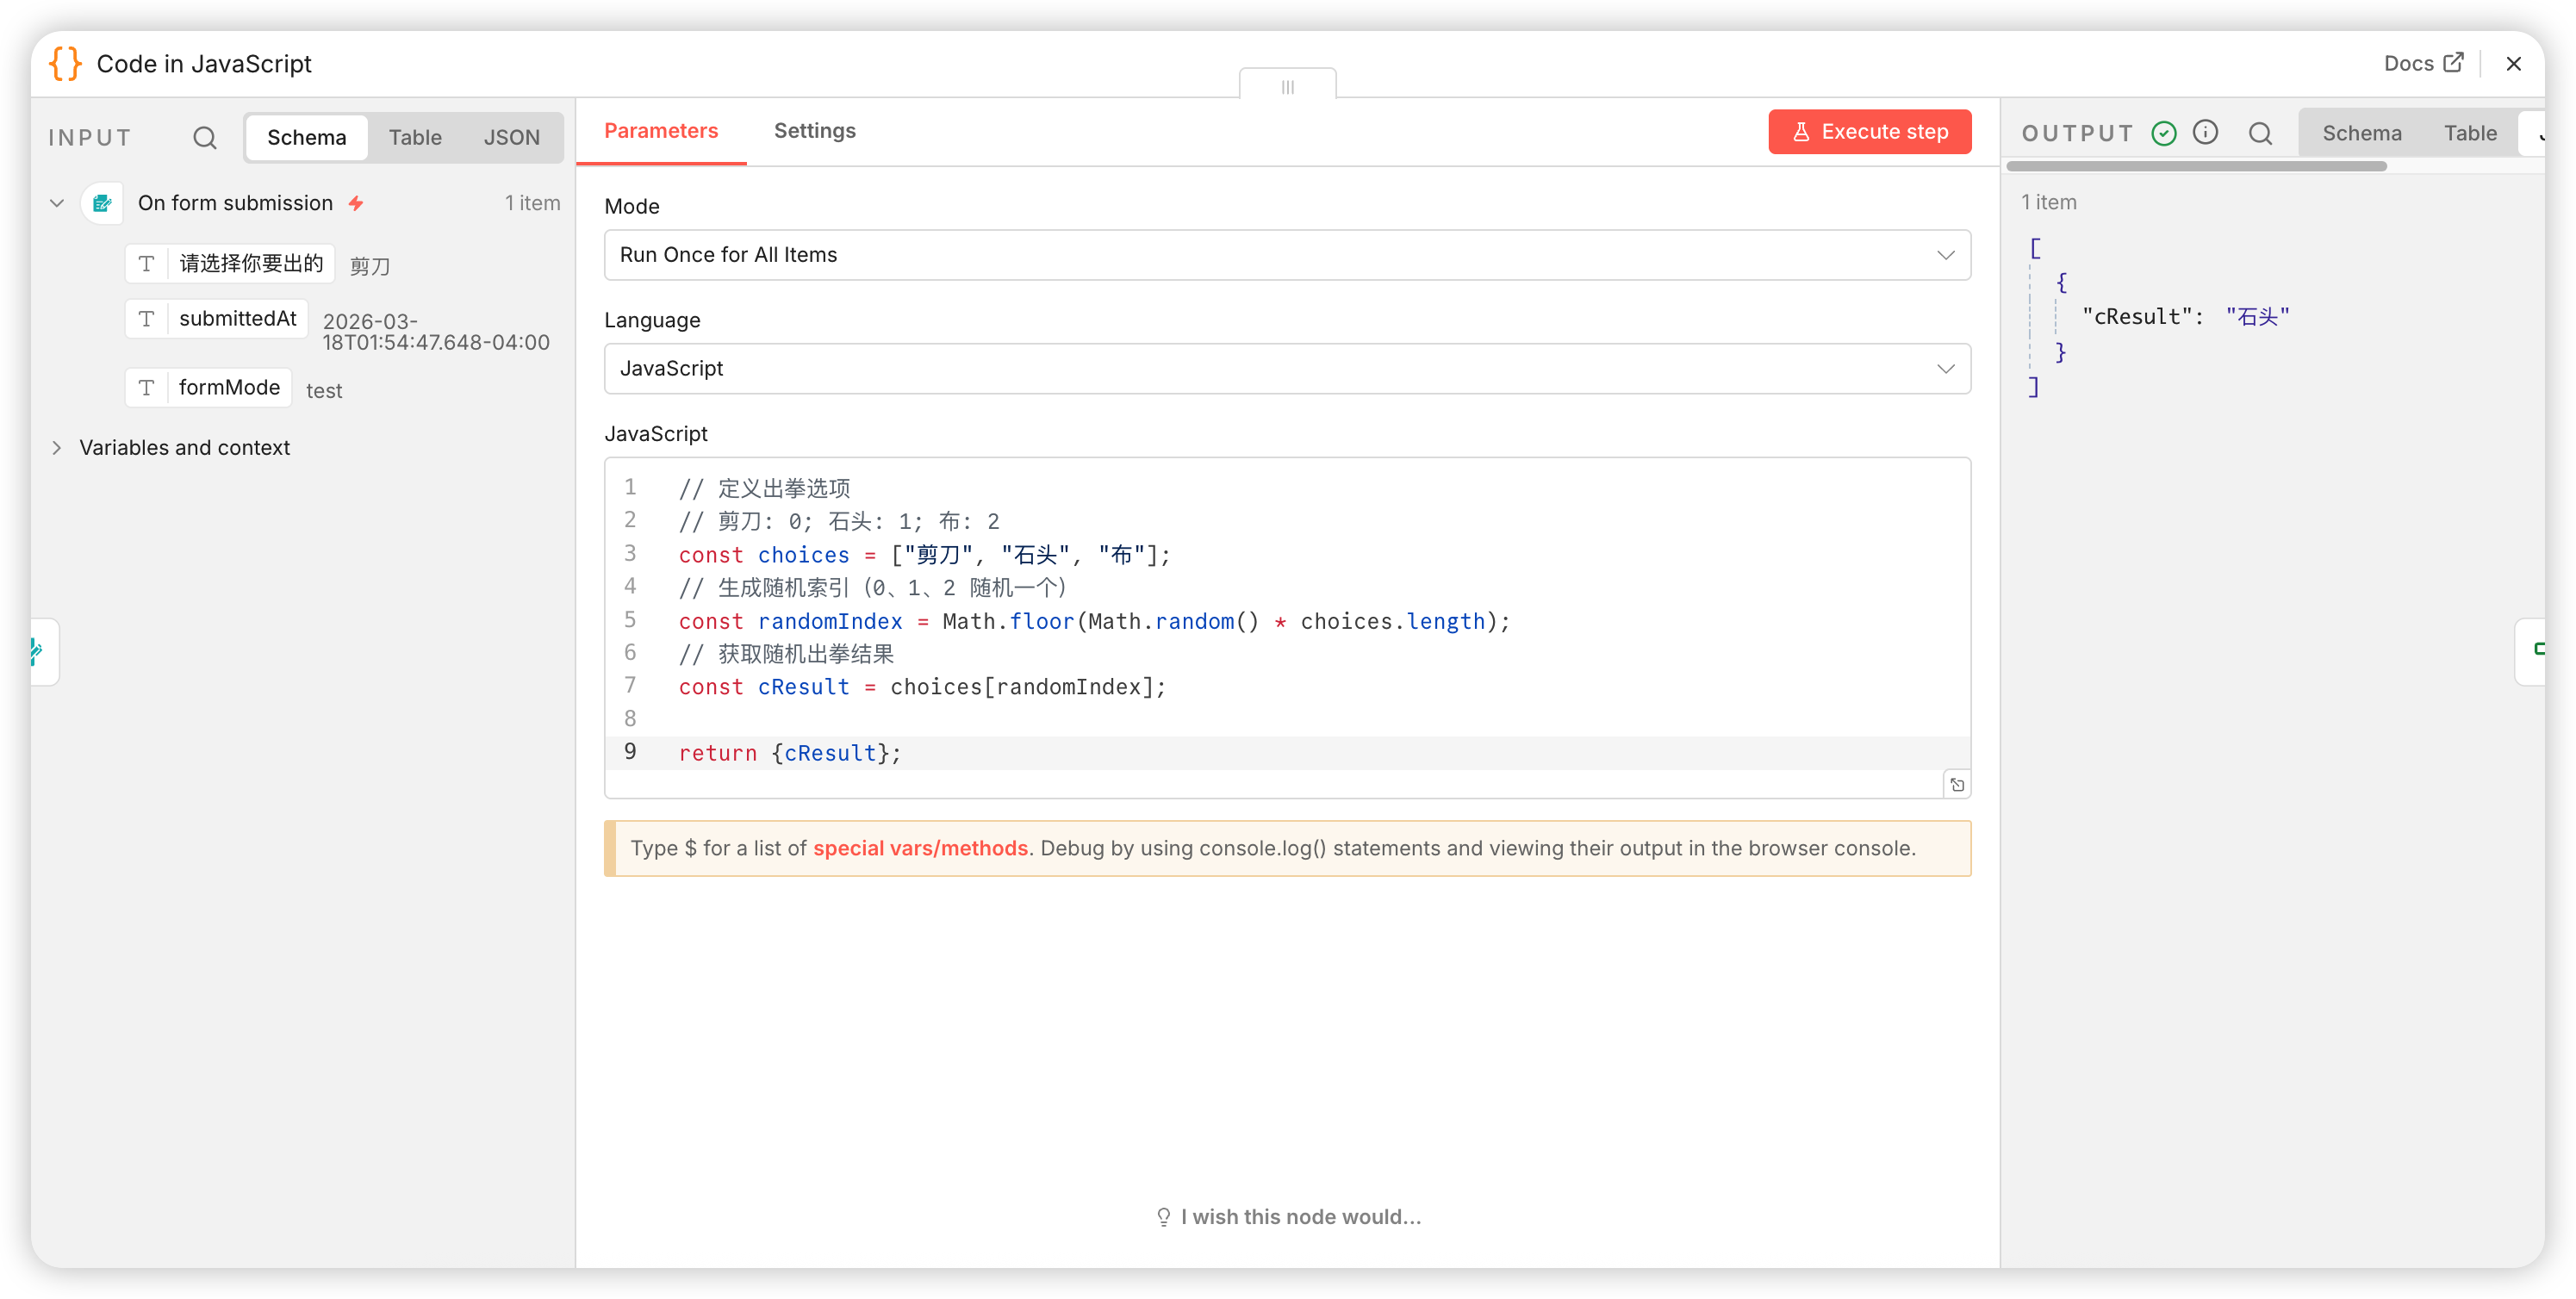Expand Variables and context section

[184, 448]
